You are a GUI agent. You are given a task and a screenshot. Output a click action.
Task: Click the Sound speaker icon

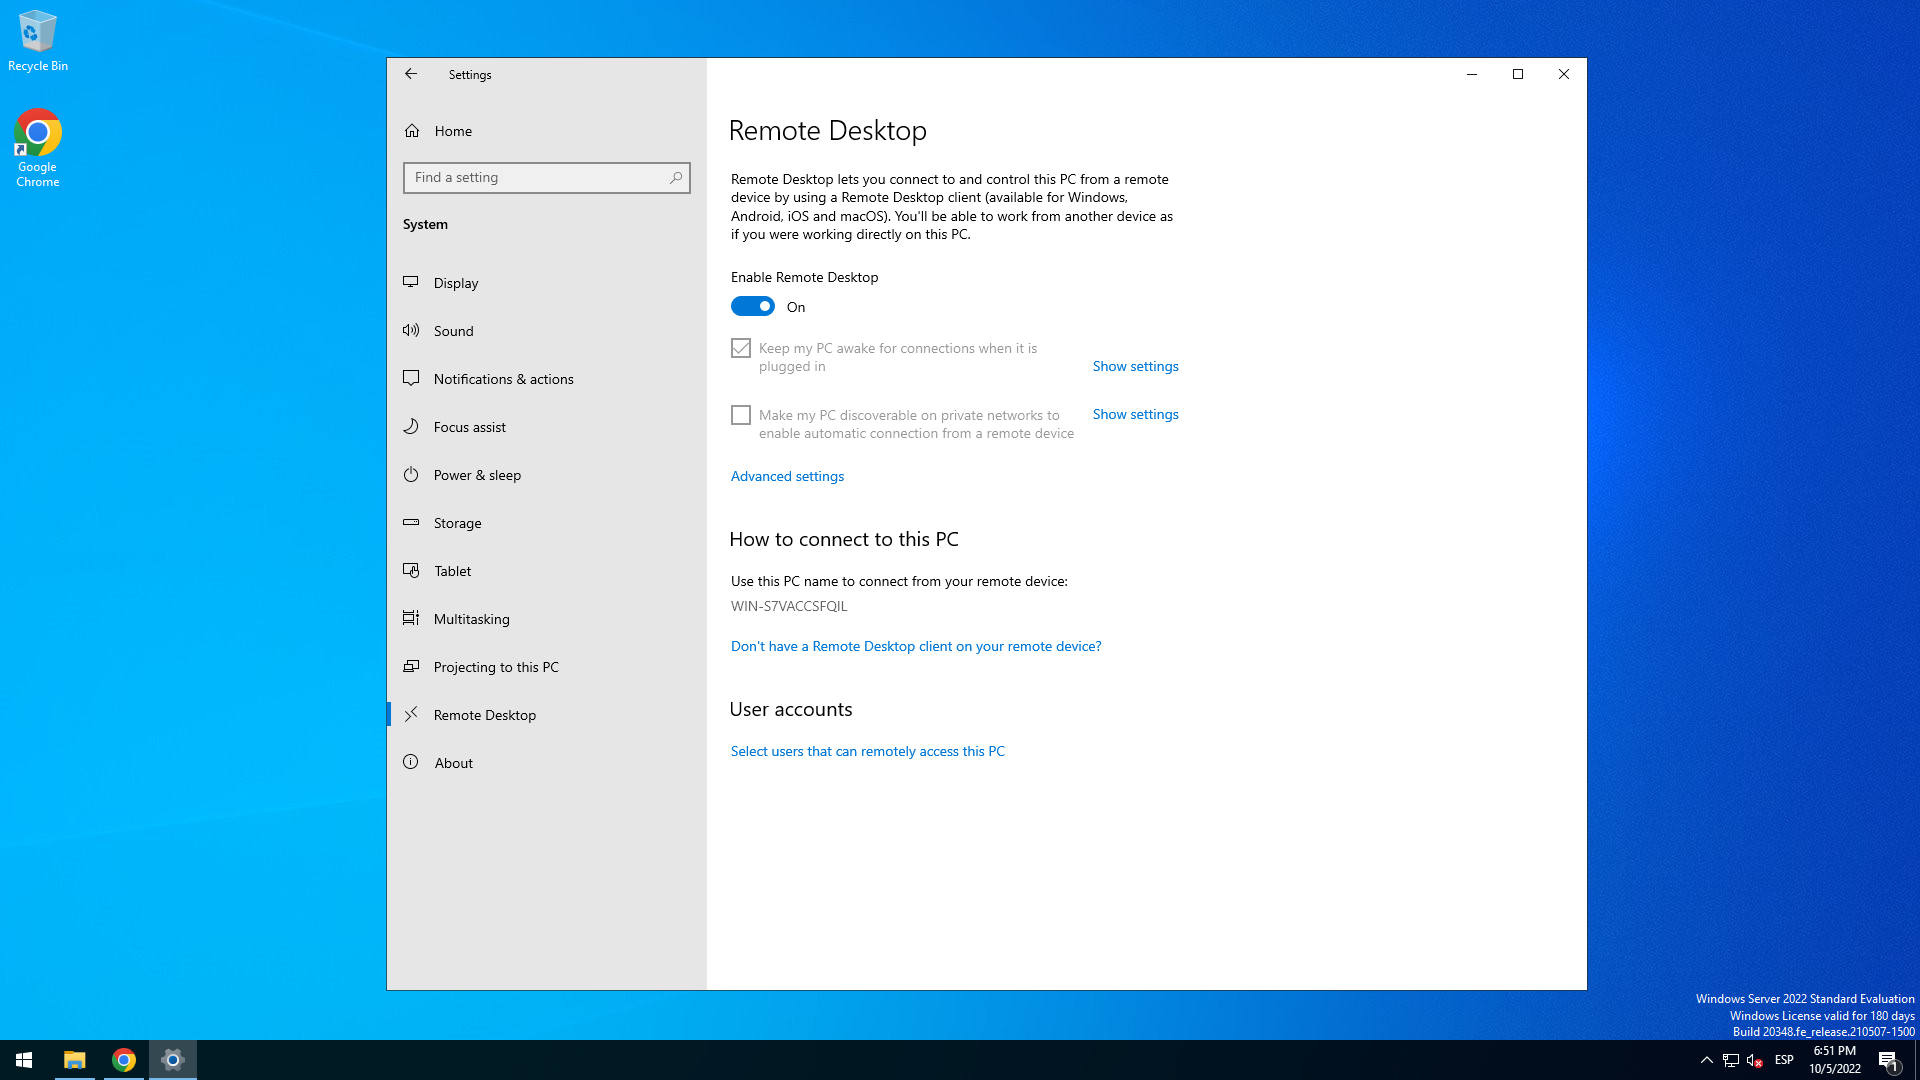click(x=411, y=331)
